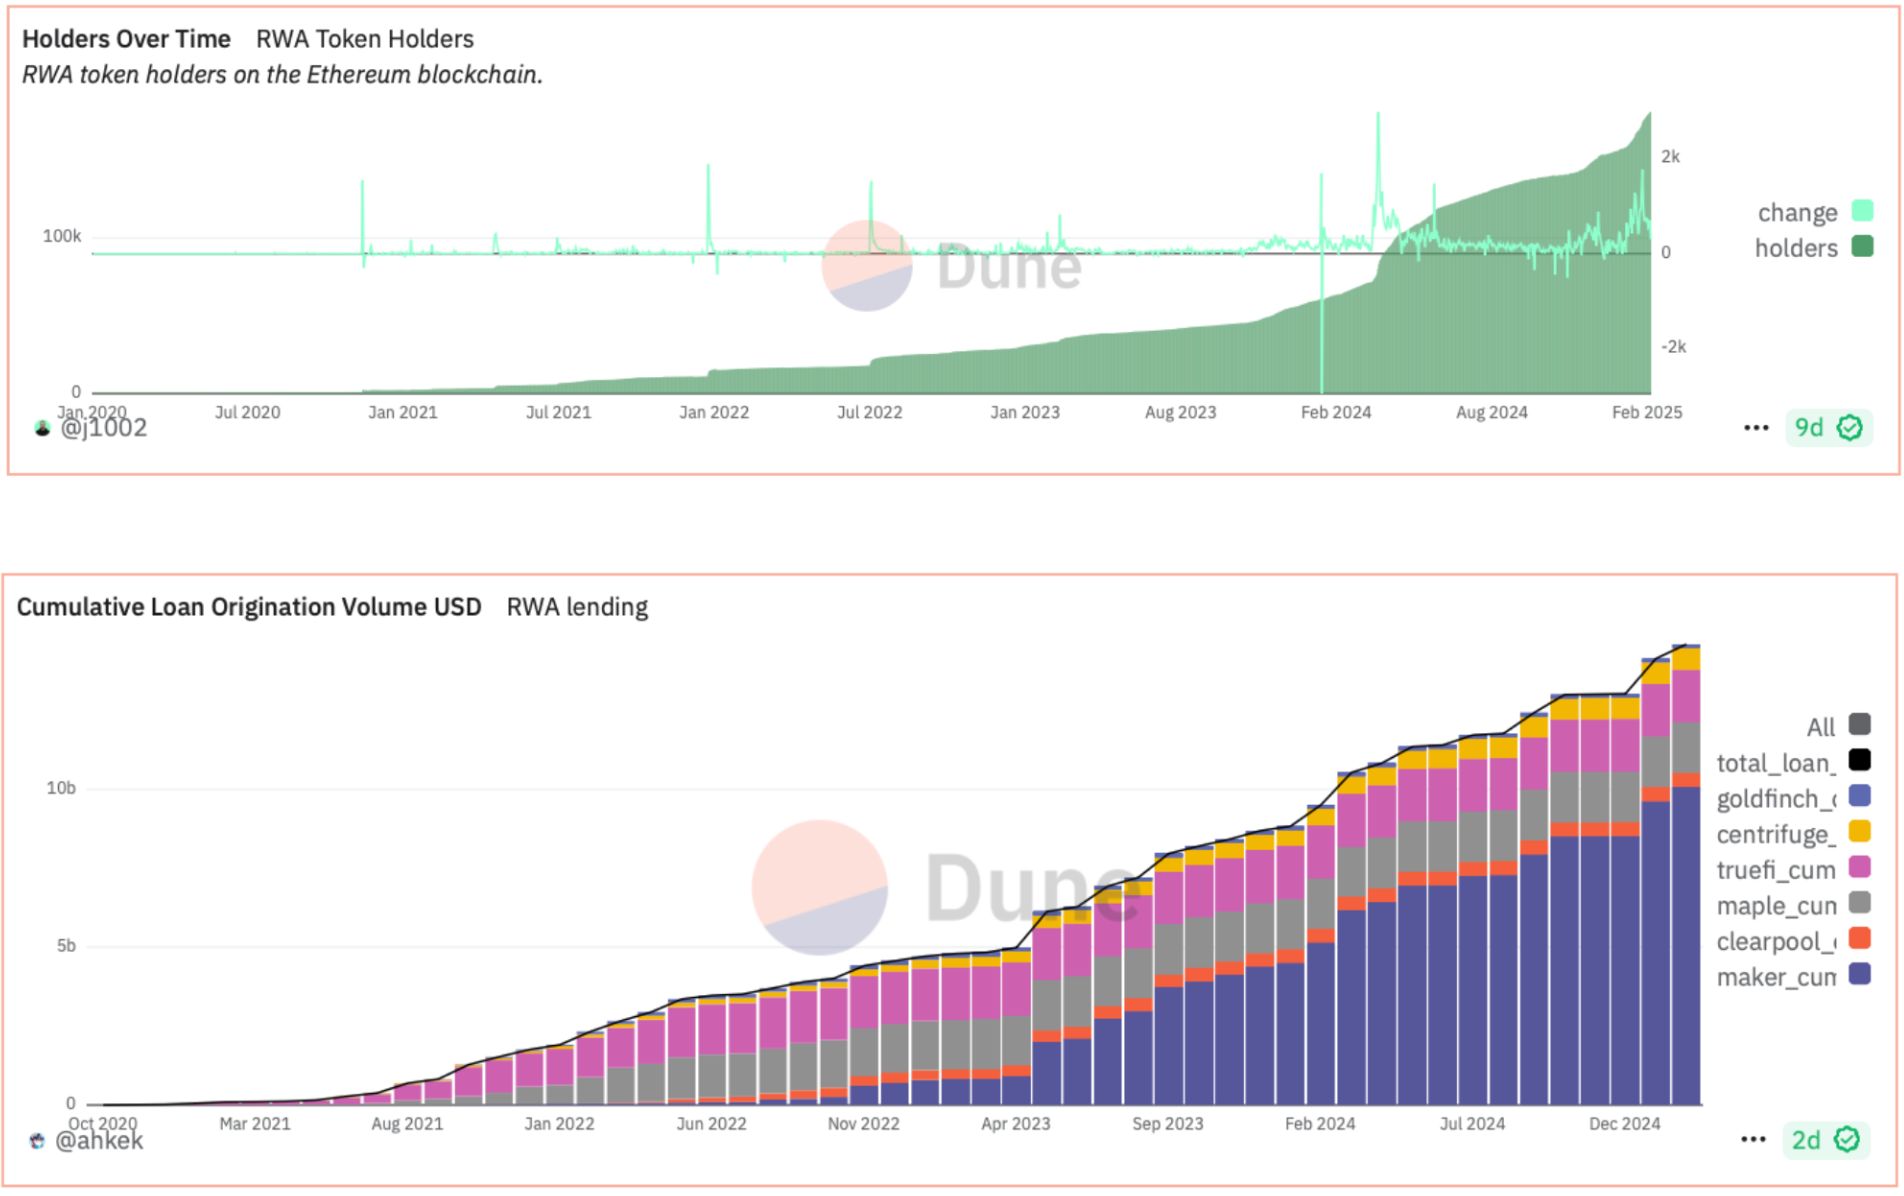Click the 100k y-axis label on holders chart

[x=62, y=236]
